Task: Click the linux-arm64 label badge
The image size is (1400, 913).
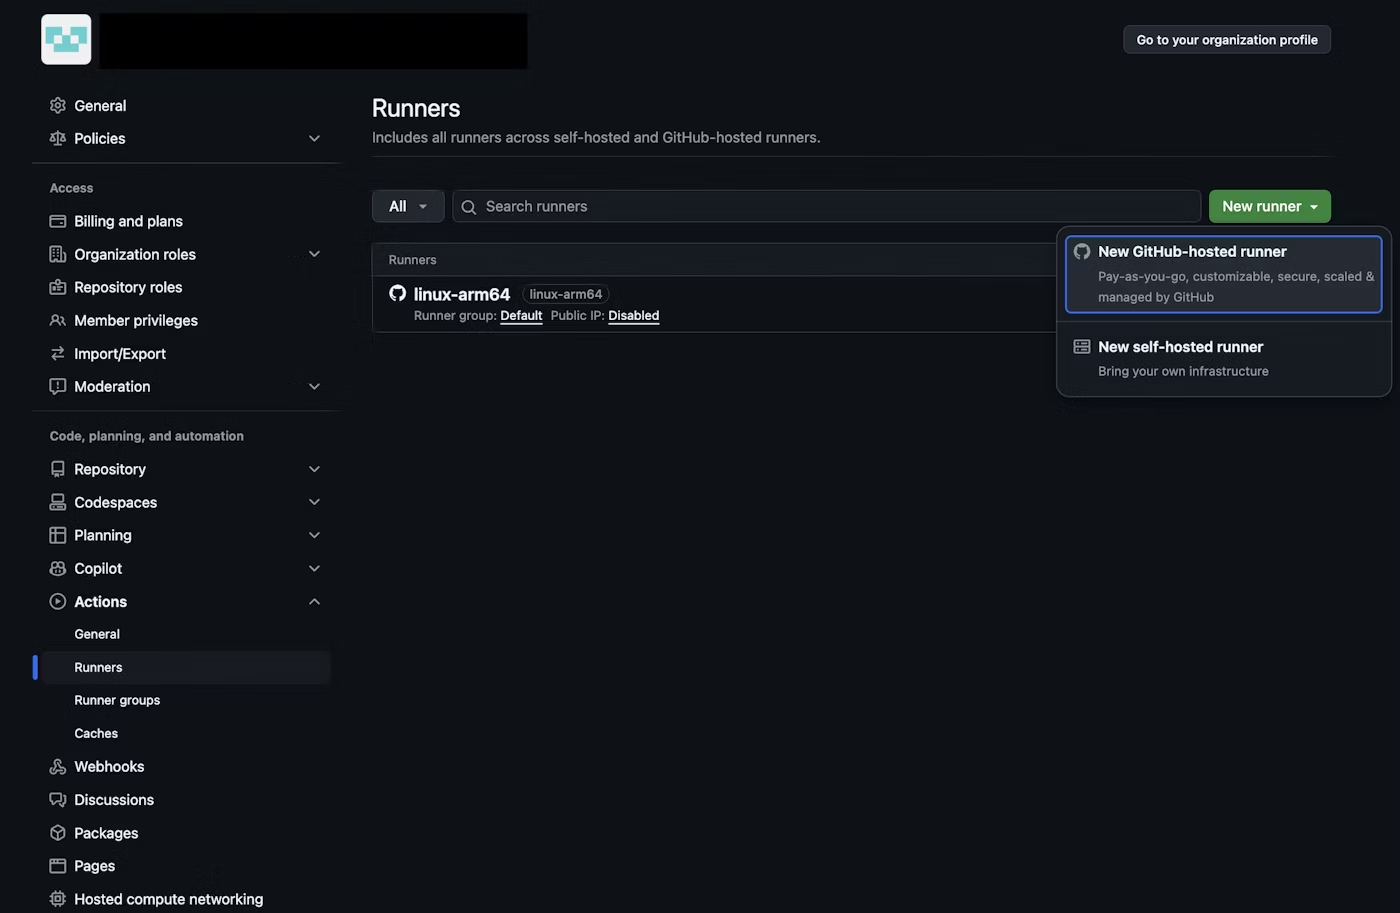Action: [x=566, y=294]
